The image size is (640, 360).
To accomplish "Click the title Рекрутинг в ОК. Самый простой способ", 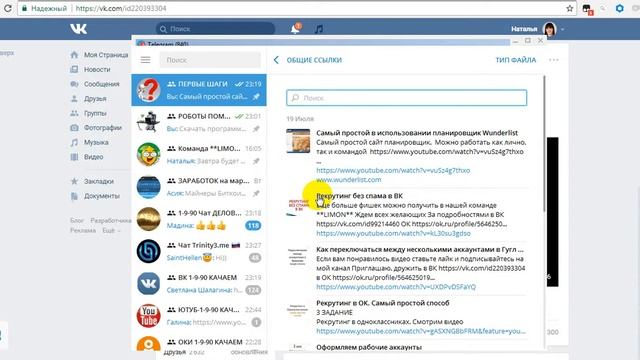I will point(383,303).
